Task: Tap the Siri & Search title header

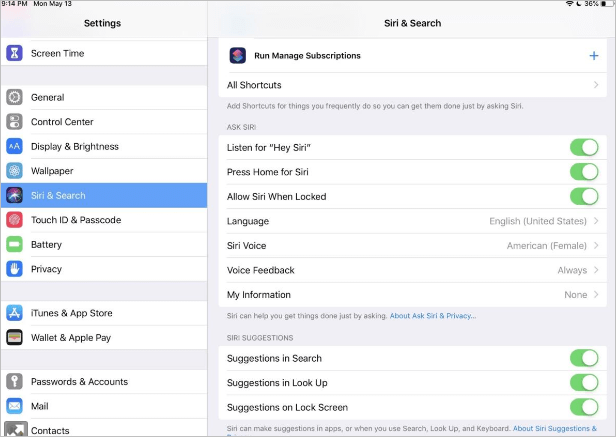Action: [x=412, y=23]
